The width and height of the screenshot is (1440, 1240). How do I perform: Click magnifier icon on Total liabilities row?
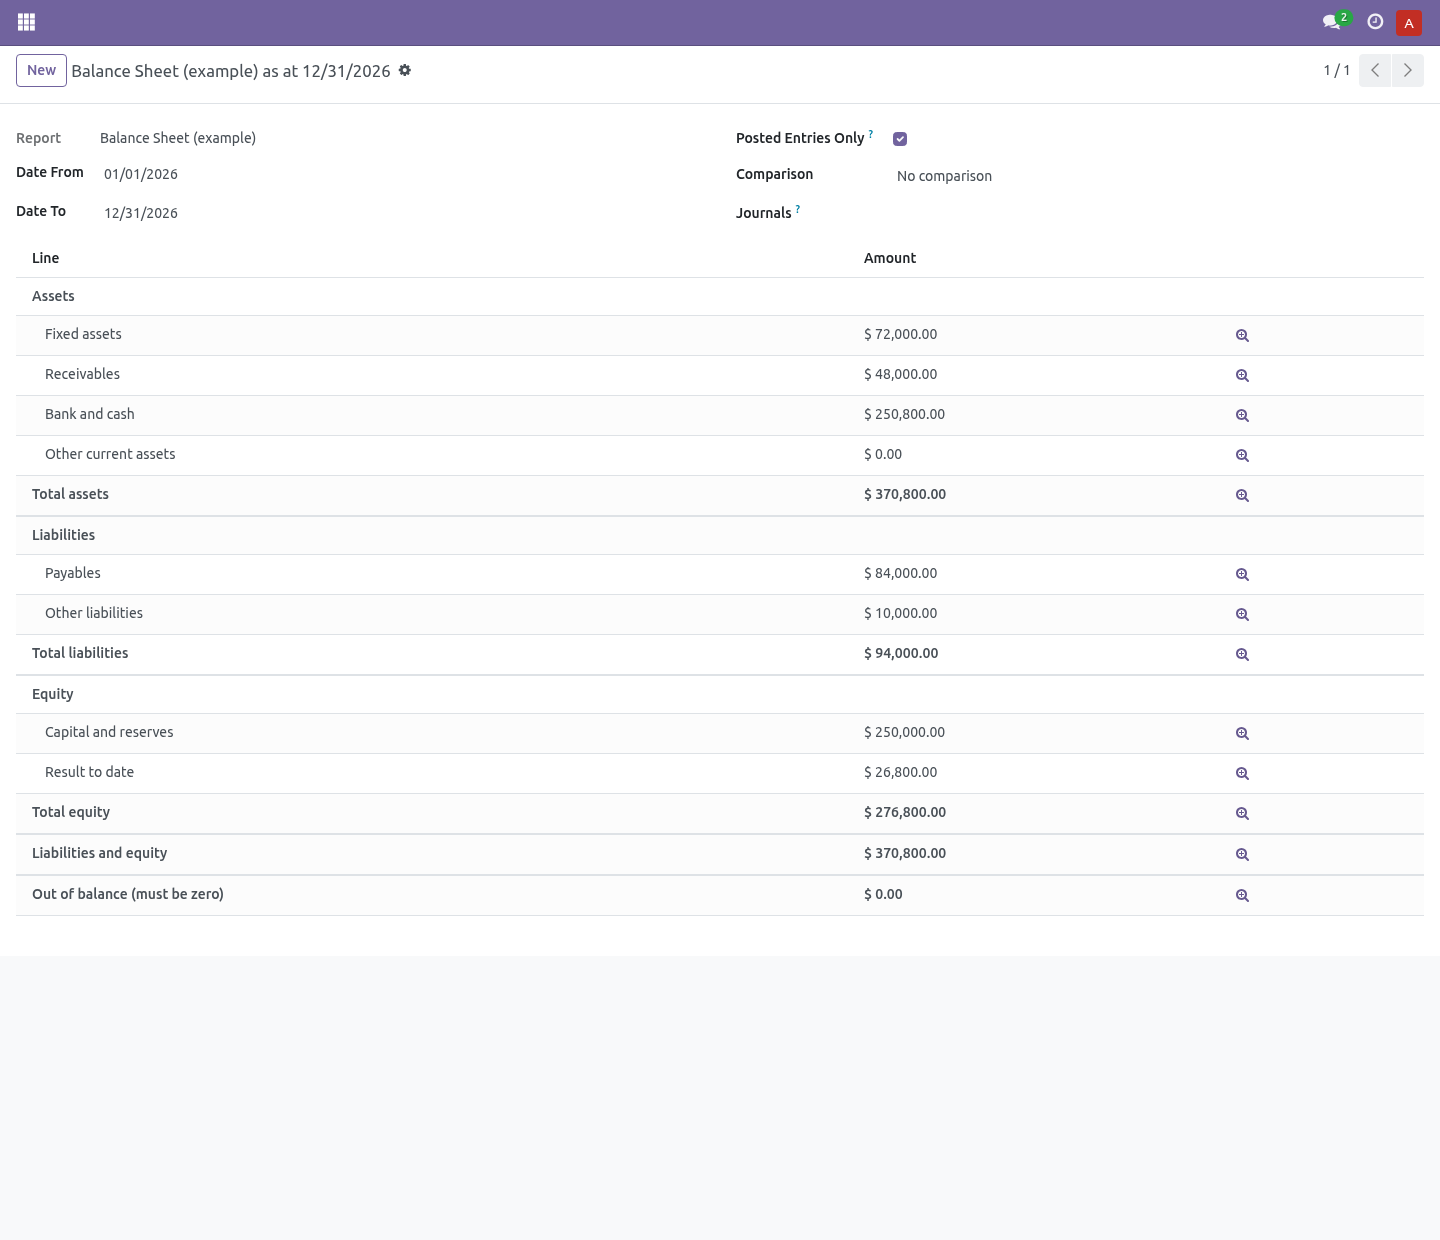tap(1242, 655)
